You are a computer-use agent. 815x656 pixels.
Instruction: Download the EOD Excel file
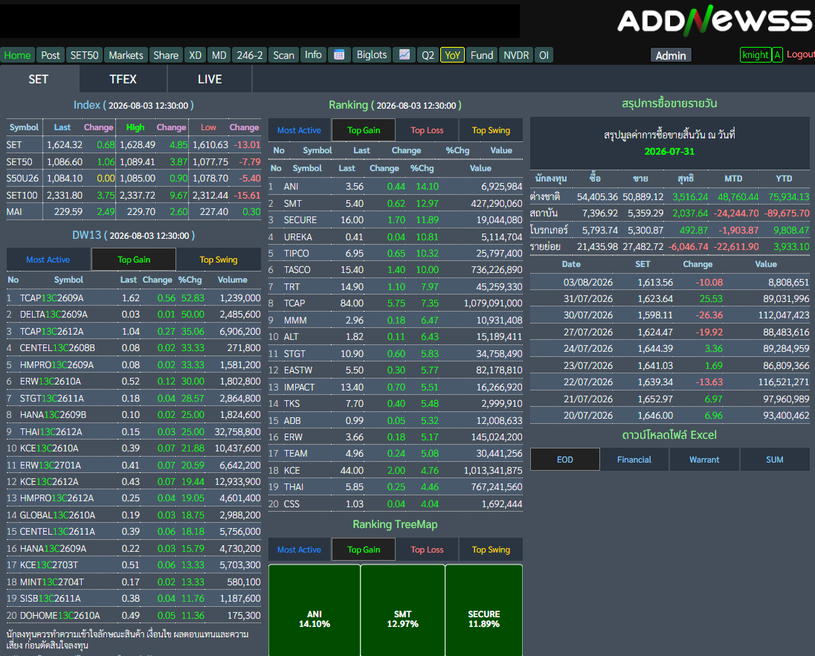[x=564, y=460]
